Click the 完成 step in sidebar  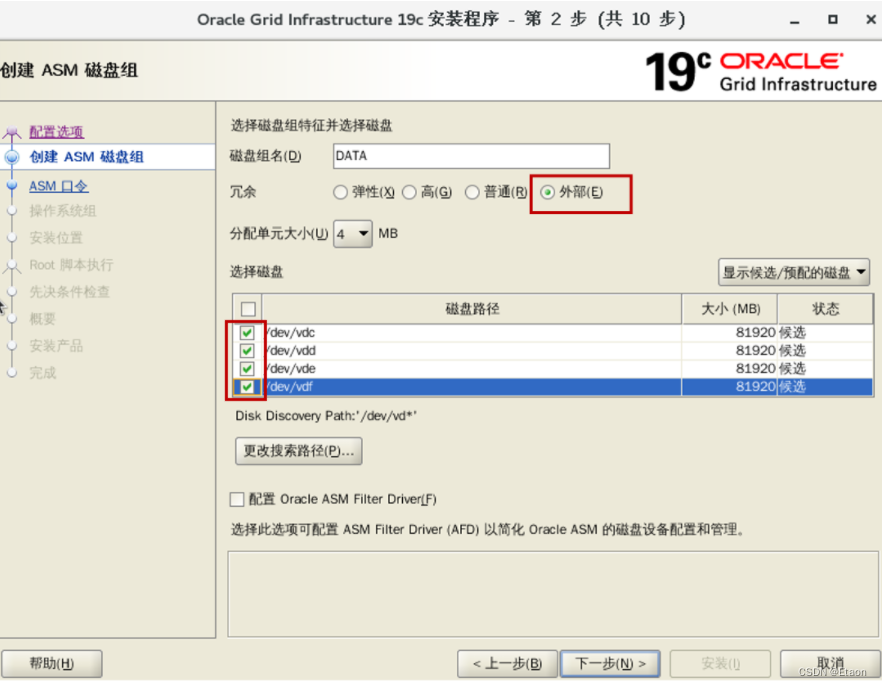pyautogui.click(x=42, y=373)
